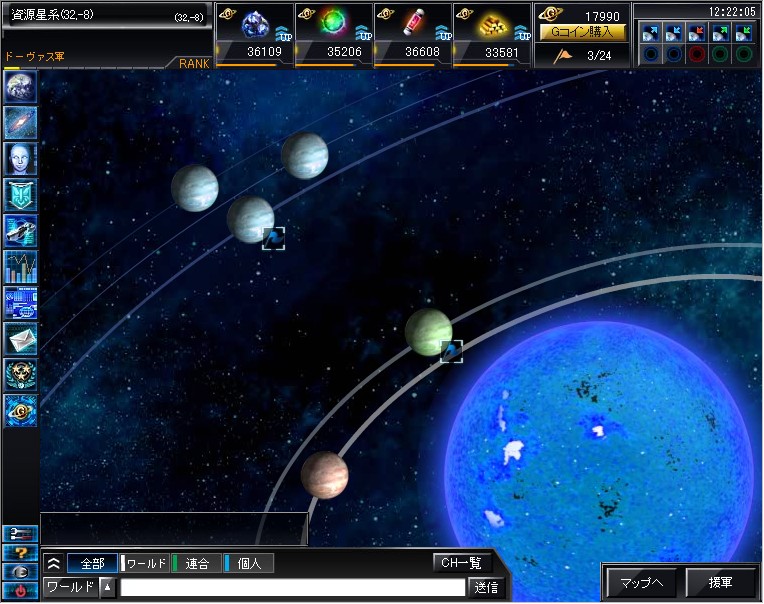
Task: Click the chat message input field
Action: 292,587
